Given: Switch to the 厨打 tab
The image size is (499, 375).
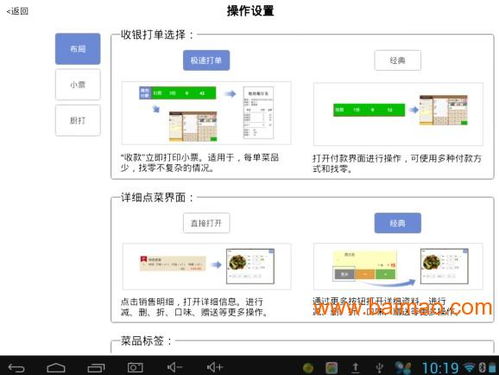Looking at the screenshot, I should click(78, 120).
